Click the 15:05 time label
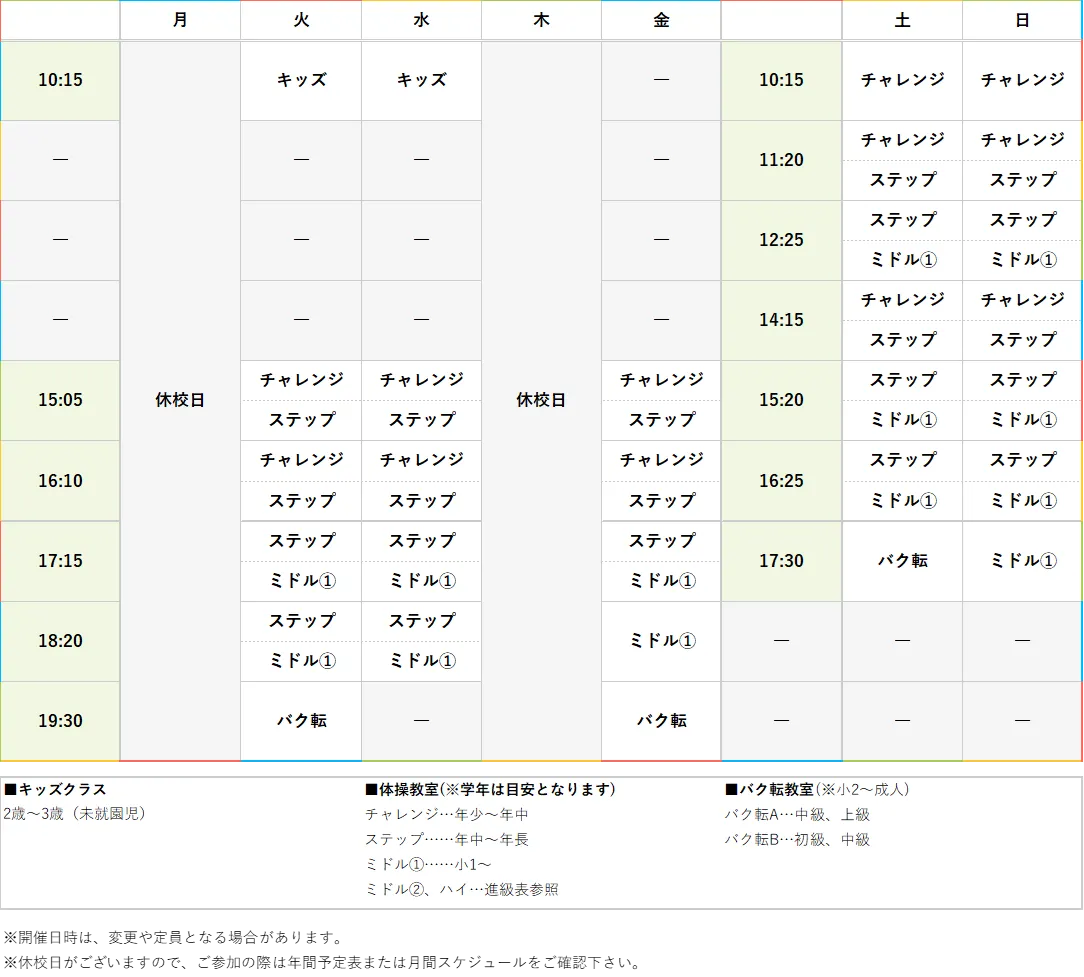 click(x=59, y=400)
